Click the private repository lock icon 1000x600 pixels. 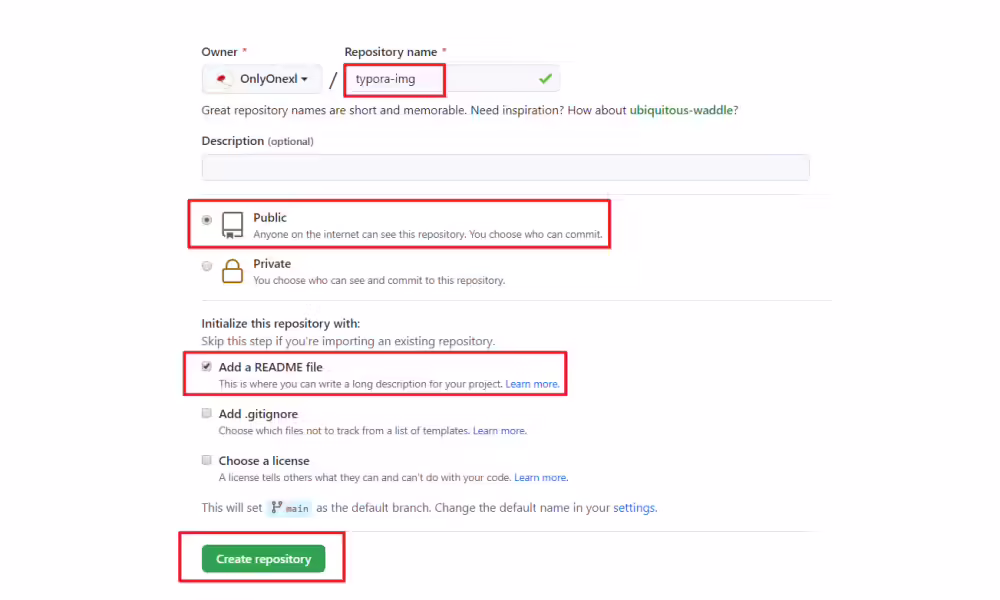click(x=232, y=271)
